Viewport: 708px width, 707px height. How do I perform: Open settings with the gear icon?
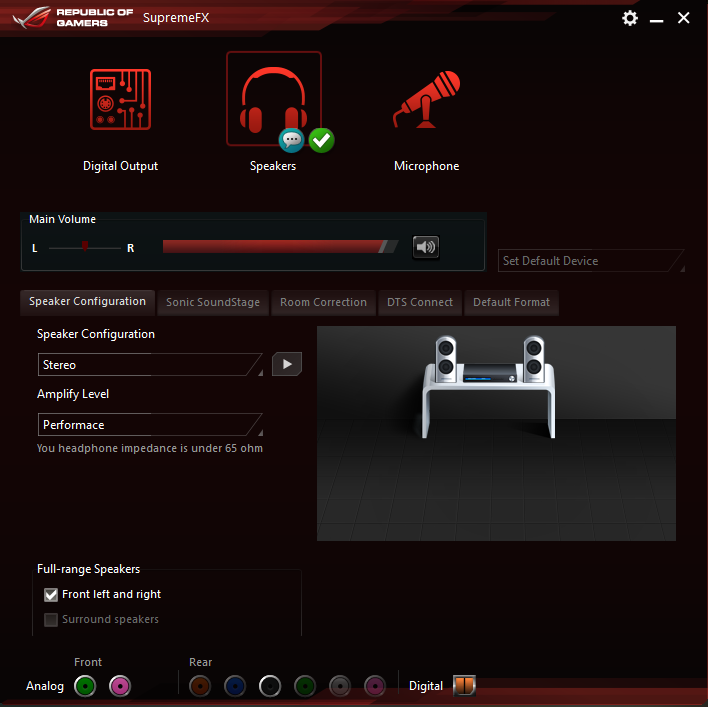coord(629,18)
